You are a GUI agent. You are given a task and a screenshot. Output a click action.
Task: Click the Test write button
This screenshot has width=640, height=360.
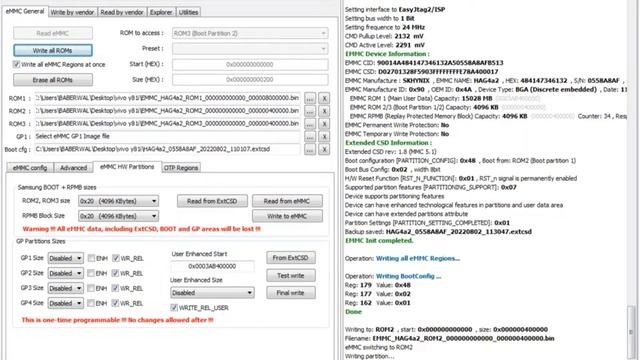click(x=291, y=276)
